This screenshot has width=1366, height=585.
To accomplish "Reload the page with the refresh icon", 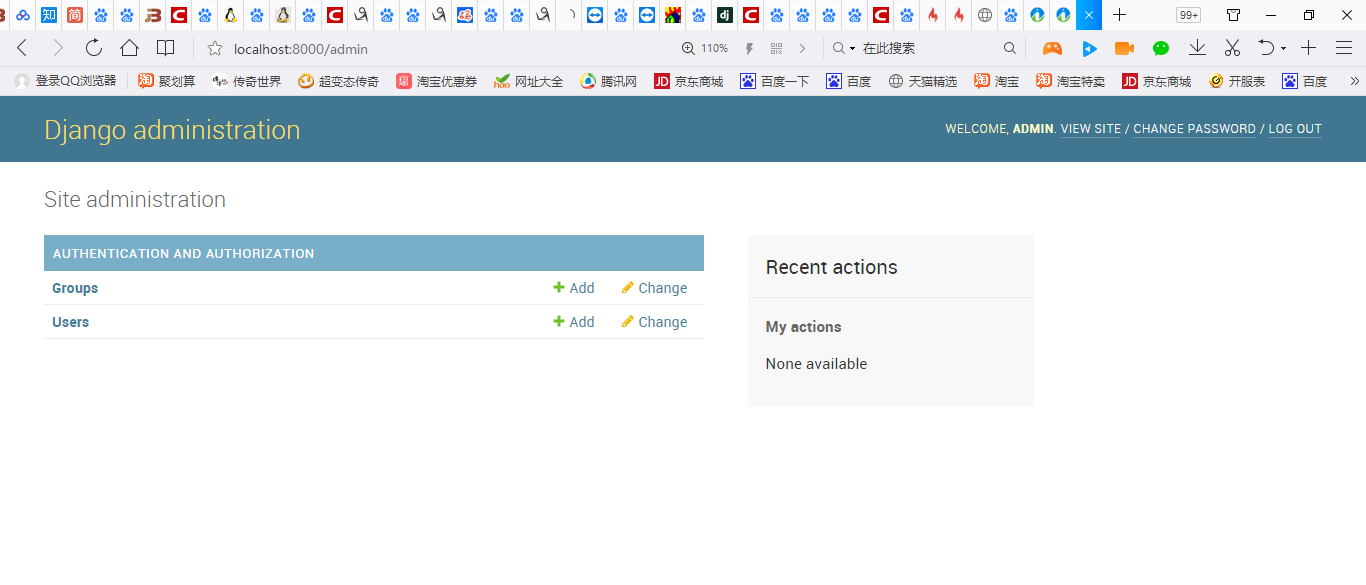I will (x=94, y=48).
